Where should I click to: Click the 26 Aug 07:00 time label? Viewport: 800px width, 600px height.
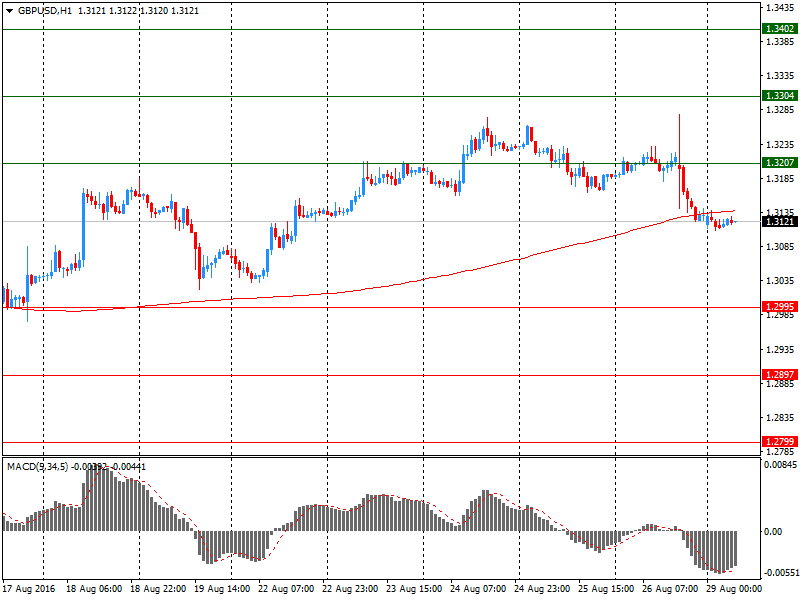(x=670, y=589)
